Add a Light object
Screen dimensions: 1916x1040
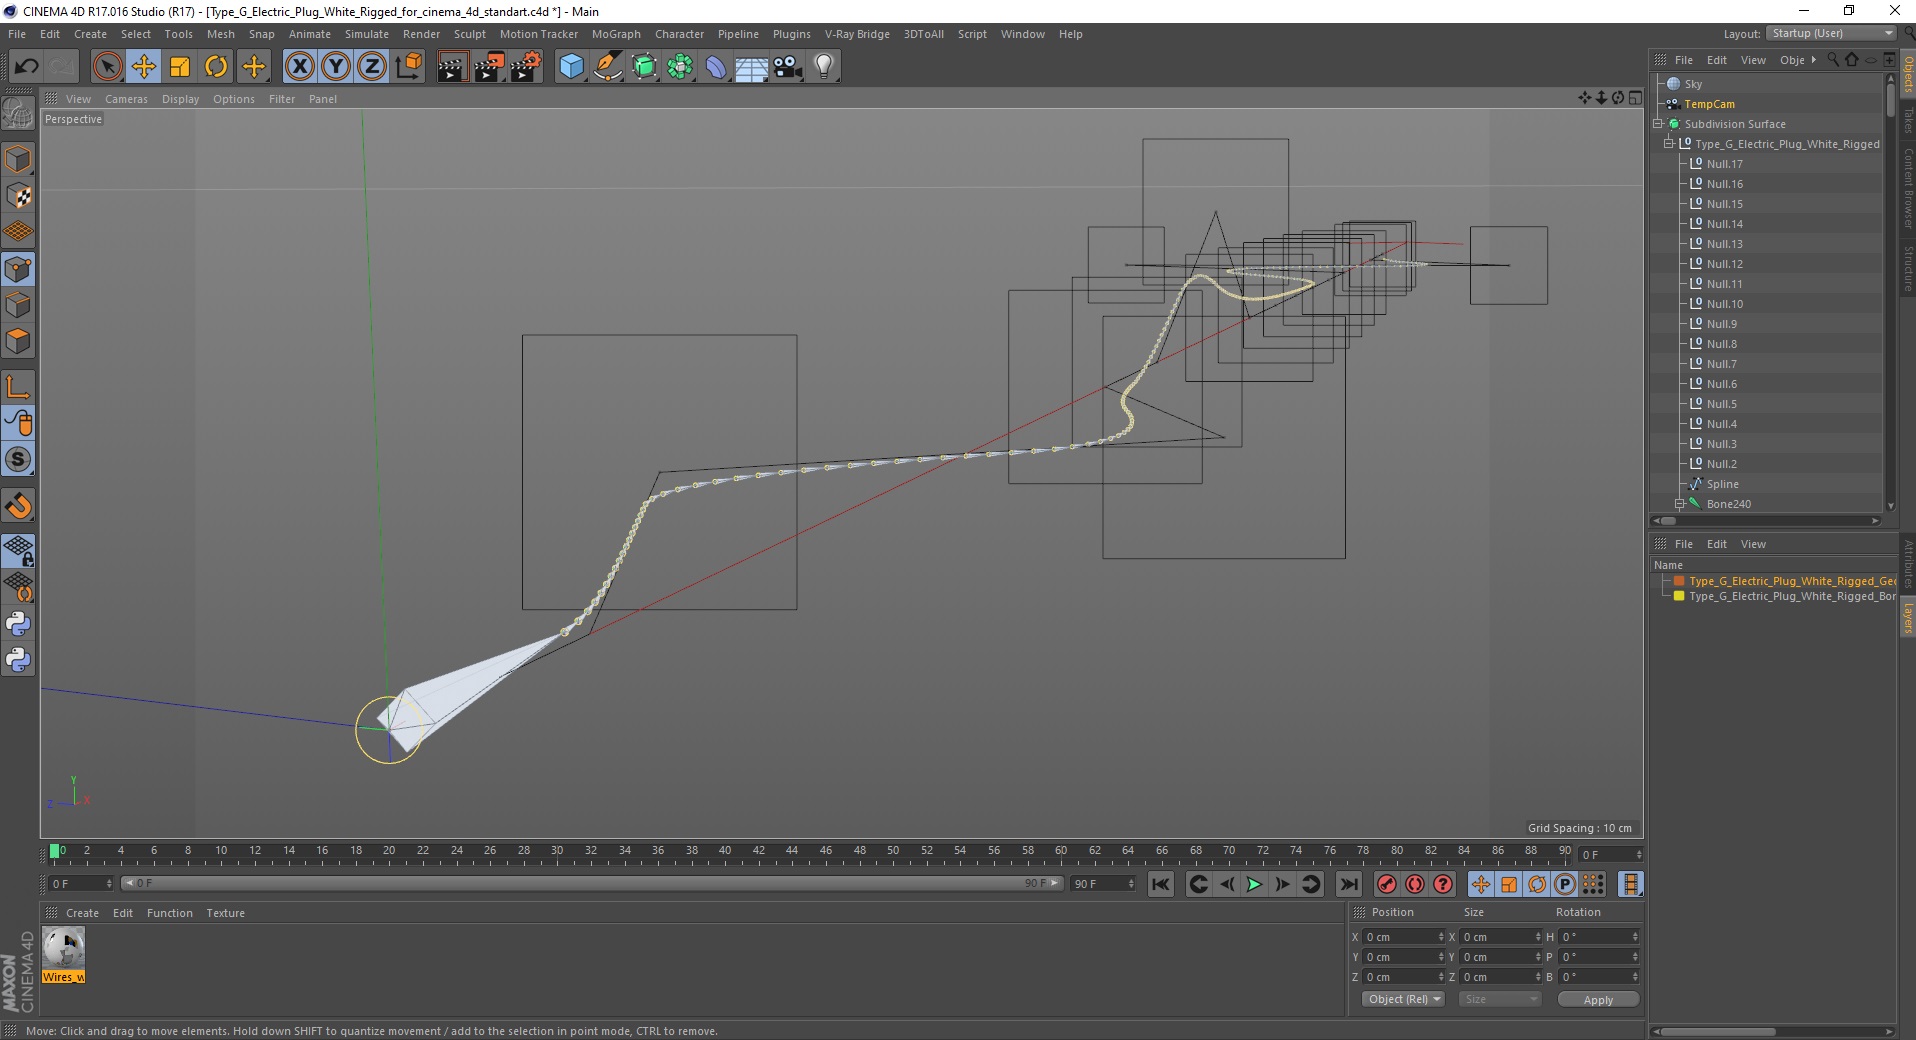pyautogui.click(x=824, y=67)
